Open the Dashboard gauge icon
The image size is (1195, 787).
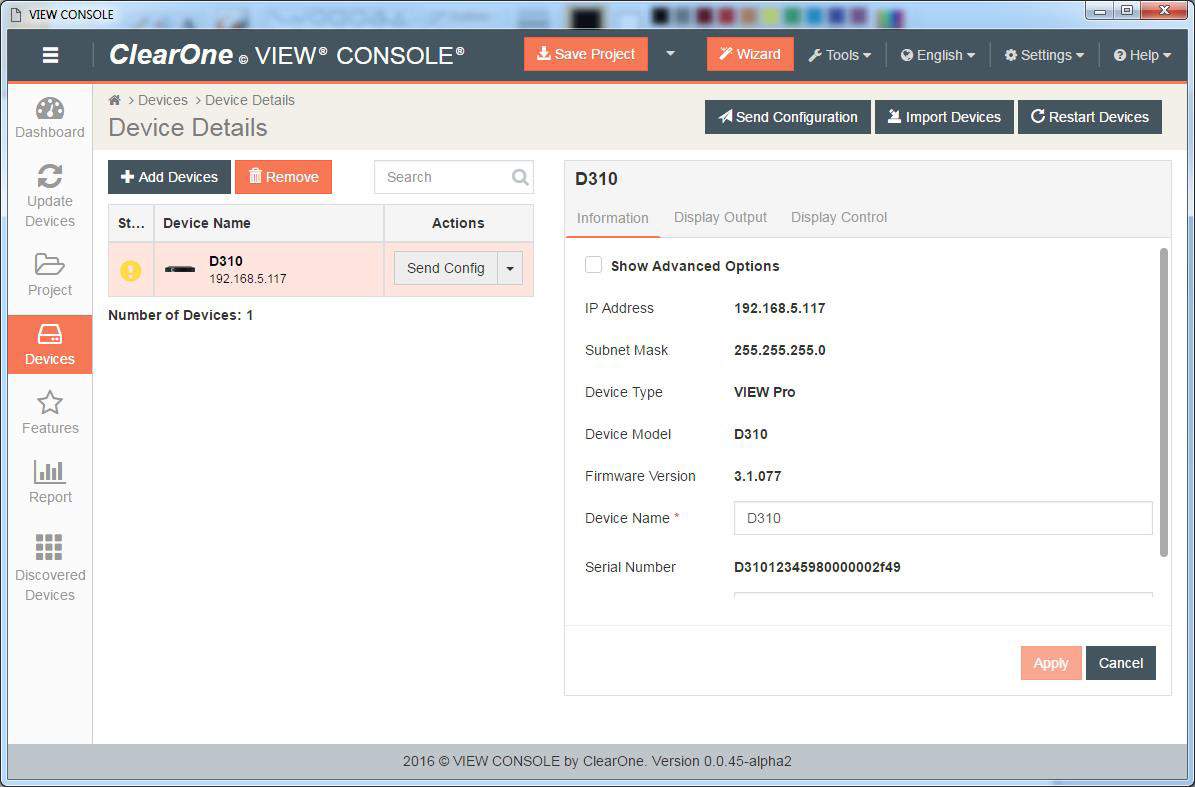[50, 108]
